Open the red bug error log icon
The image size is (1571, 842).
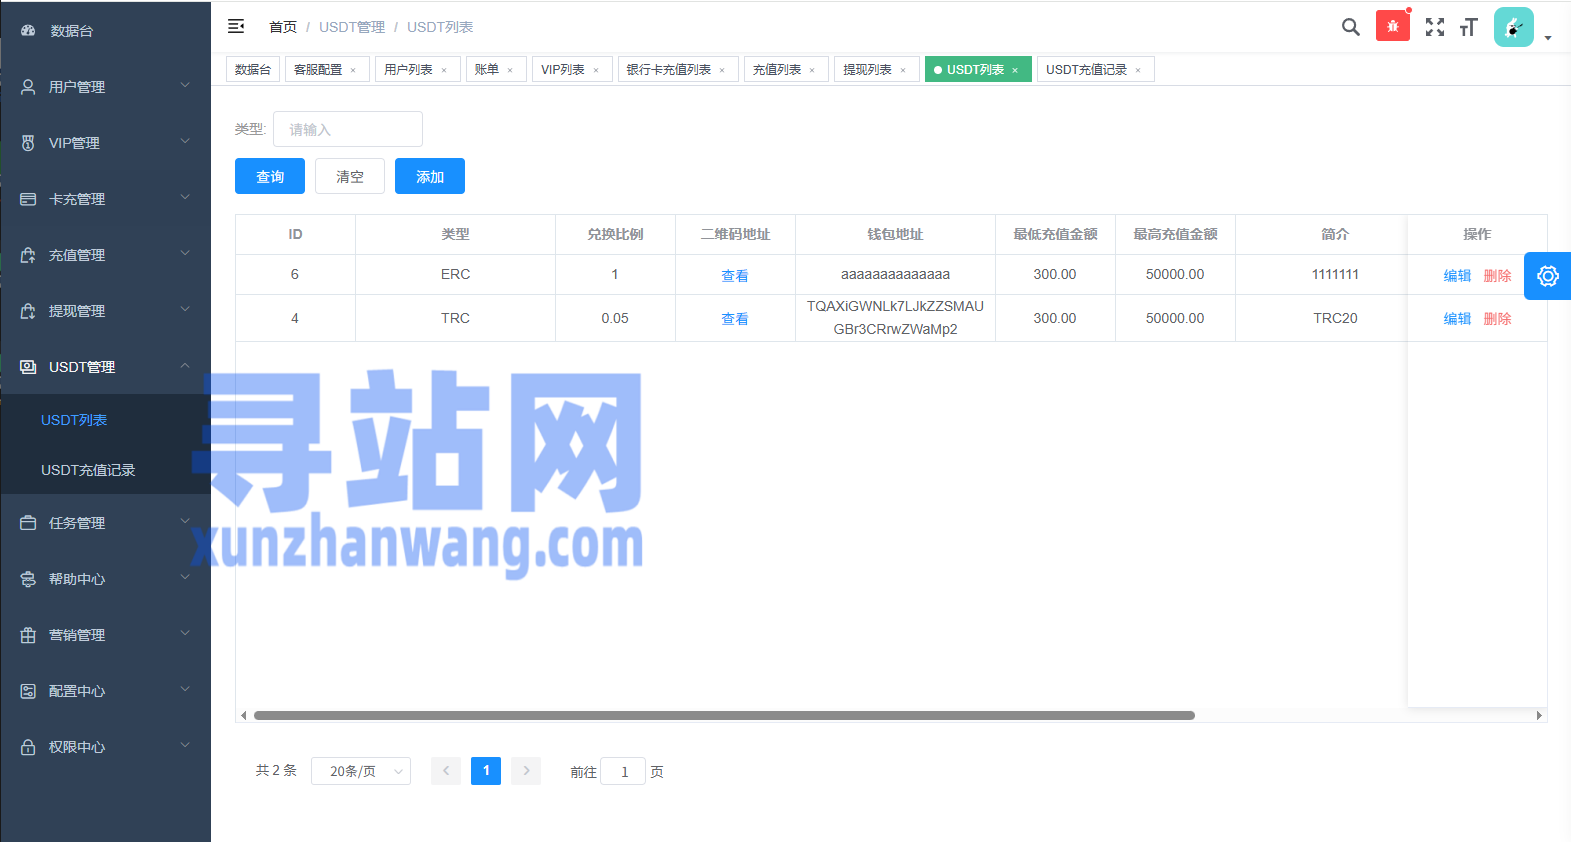(1392, 26)
